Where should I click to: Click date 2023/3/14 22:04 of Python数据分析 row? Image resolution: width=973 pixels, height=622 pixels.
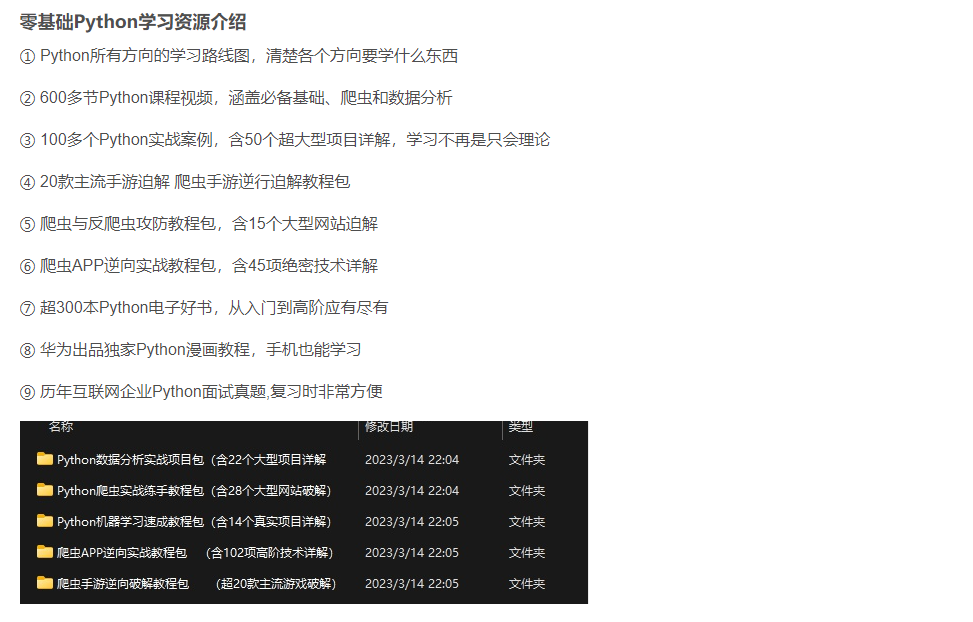[x=412, y=459]
